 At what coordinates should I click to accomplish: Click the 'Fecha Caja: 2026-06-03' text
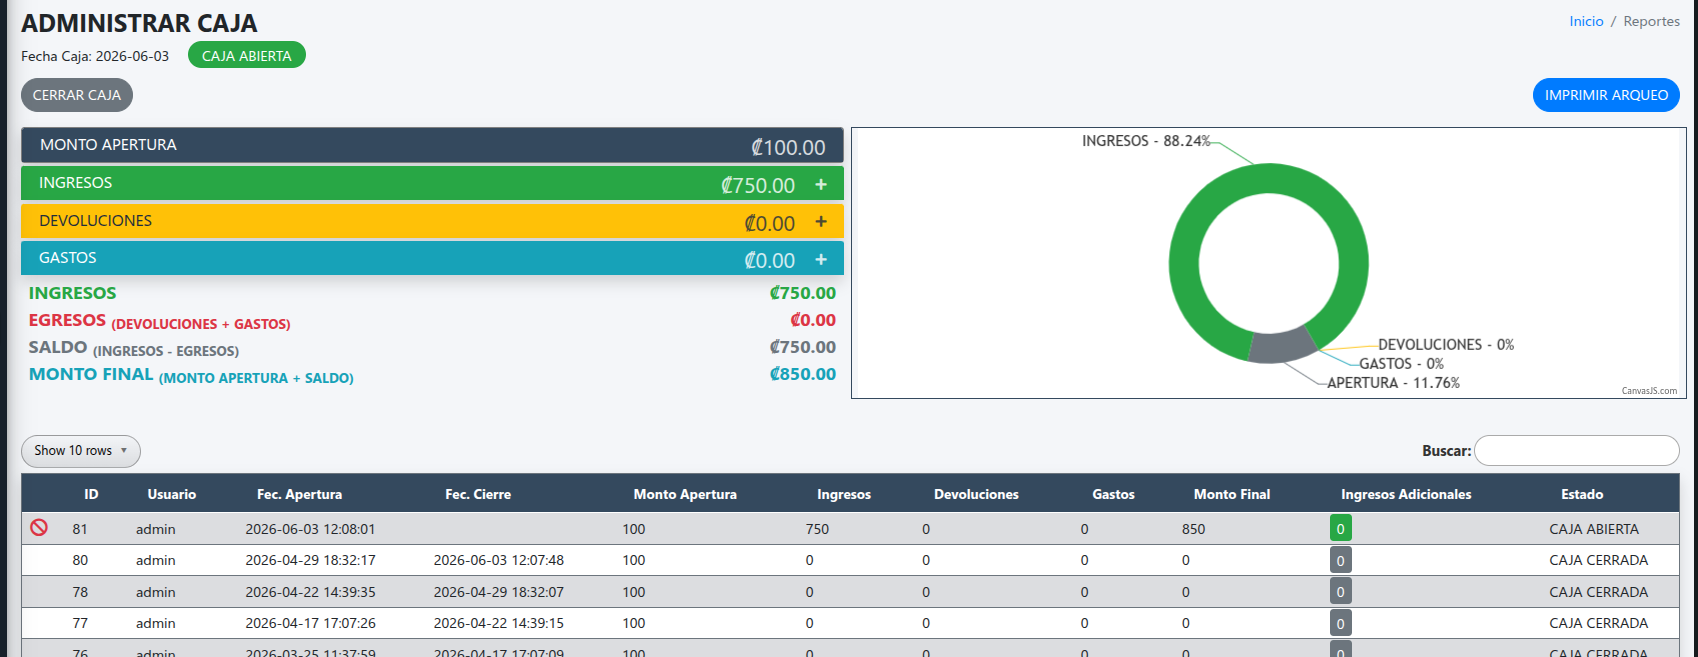(x=95, y=56)
